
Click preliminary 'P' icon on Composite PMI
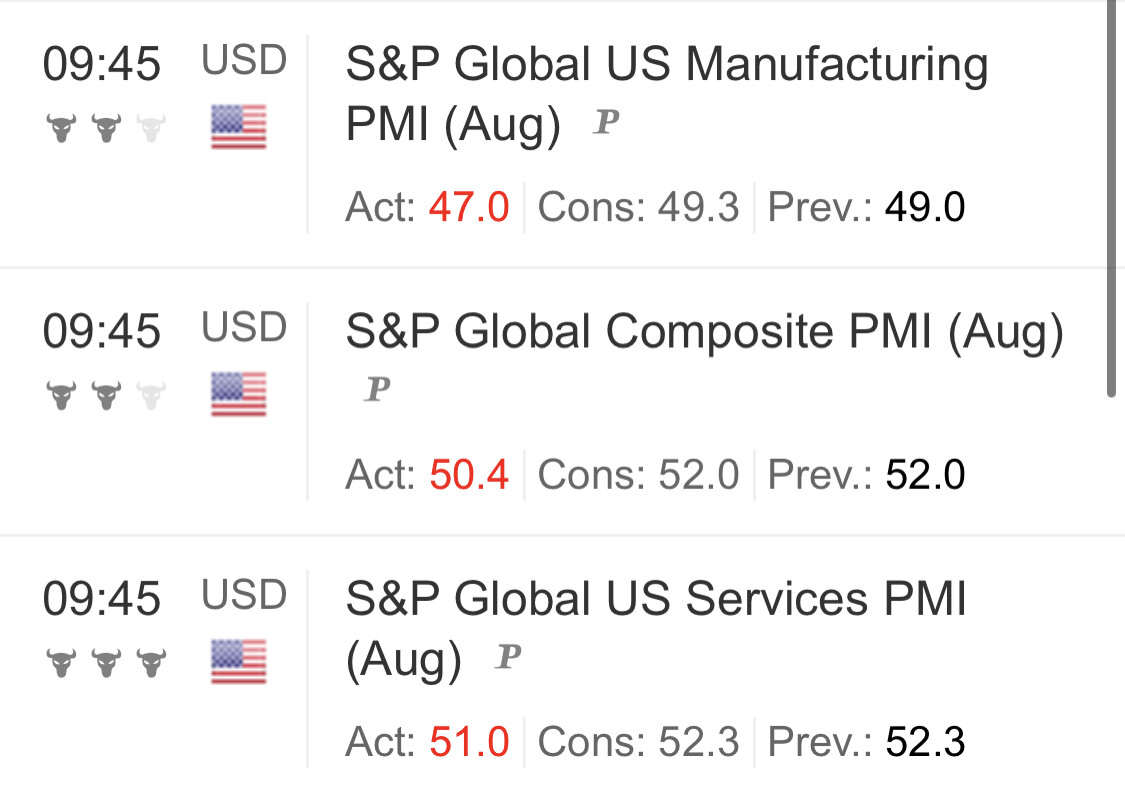[376, 389]
